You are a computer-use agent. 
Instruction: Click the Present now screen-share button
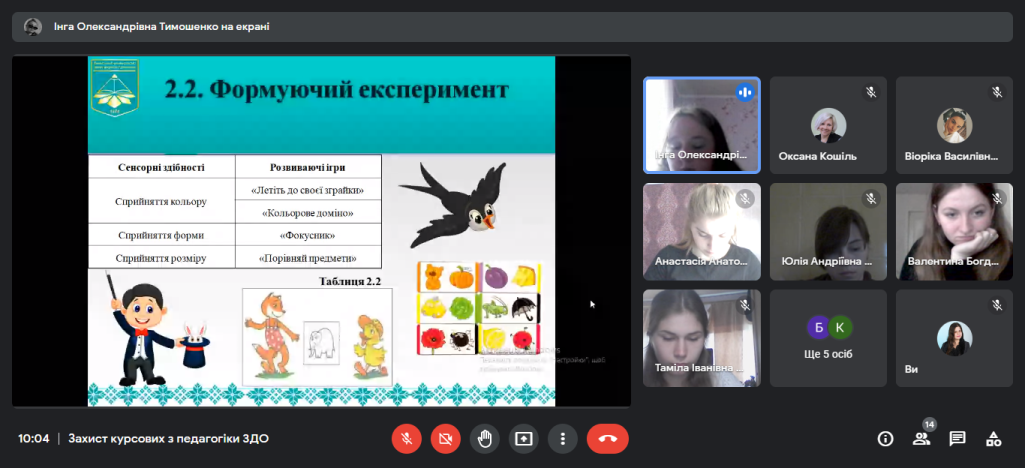click(x=524, y=439)
